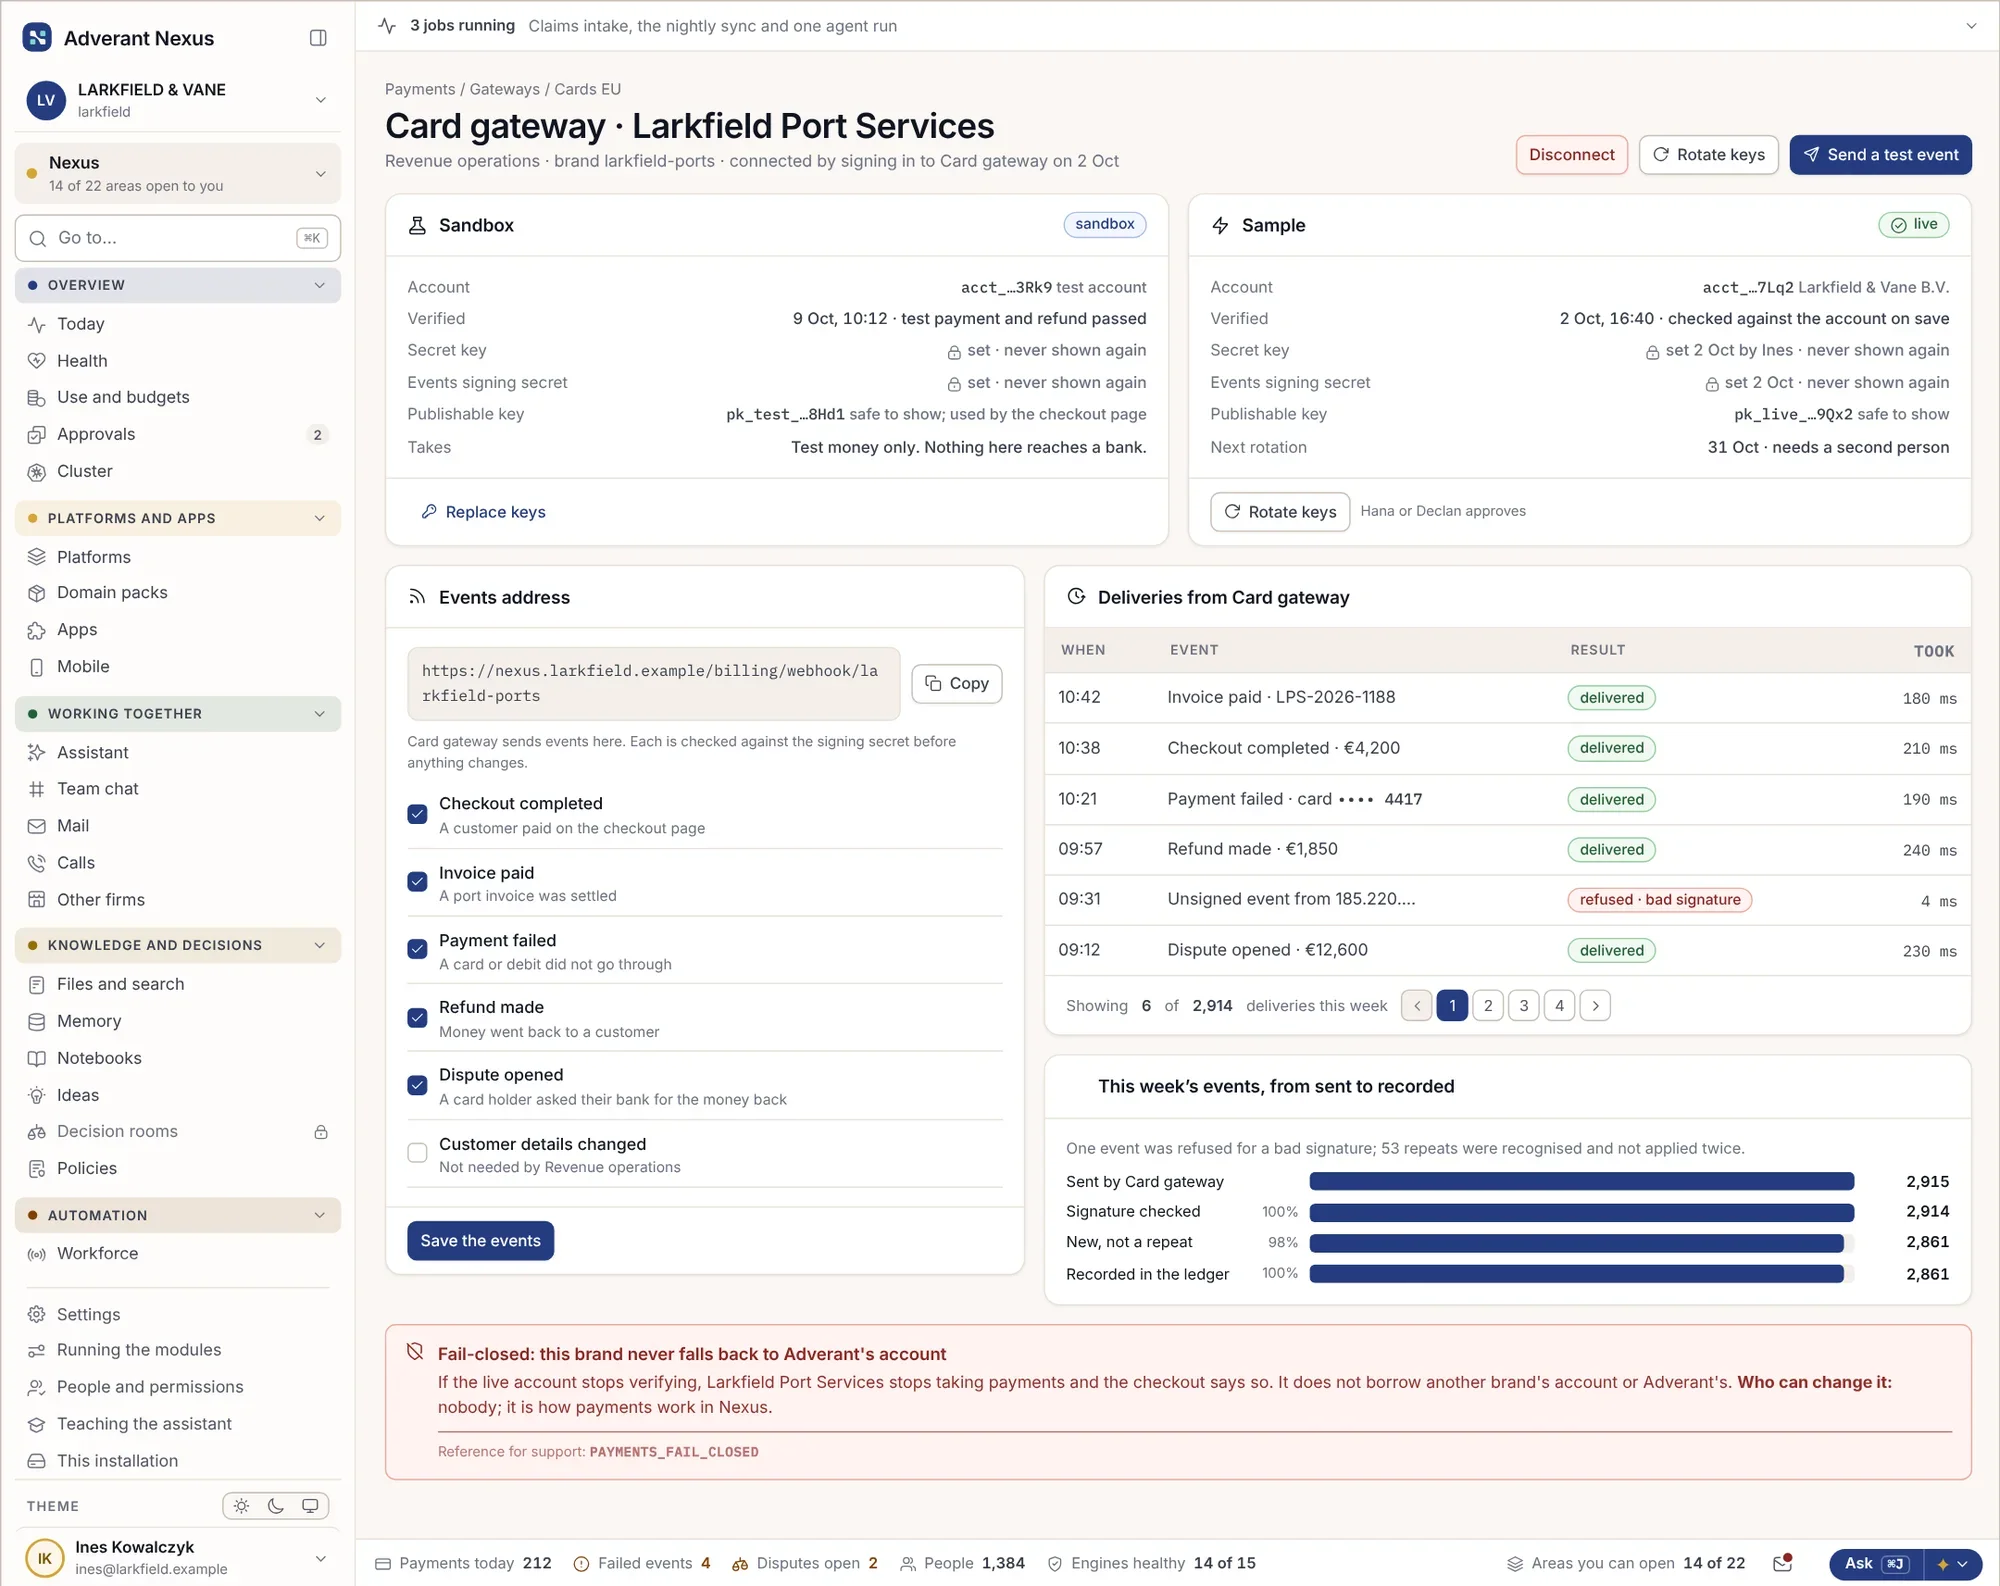Expand the running jobs banner chevron
2000x1586 pixels.
(1971, 26)
